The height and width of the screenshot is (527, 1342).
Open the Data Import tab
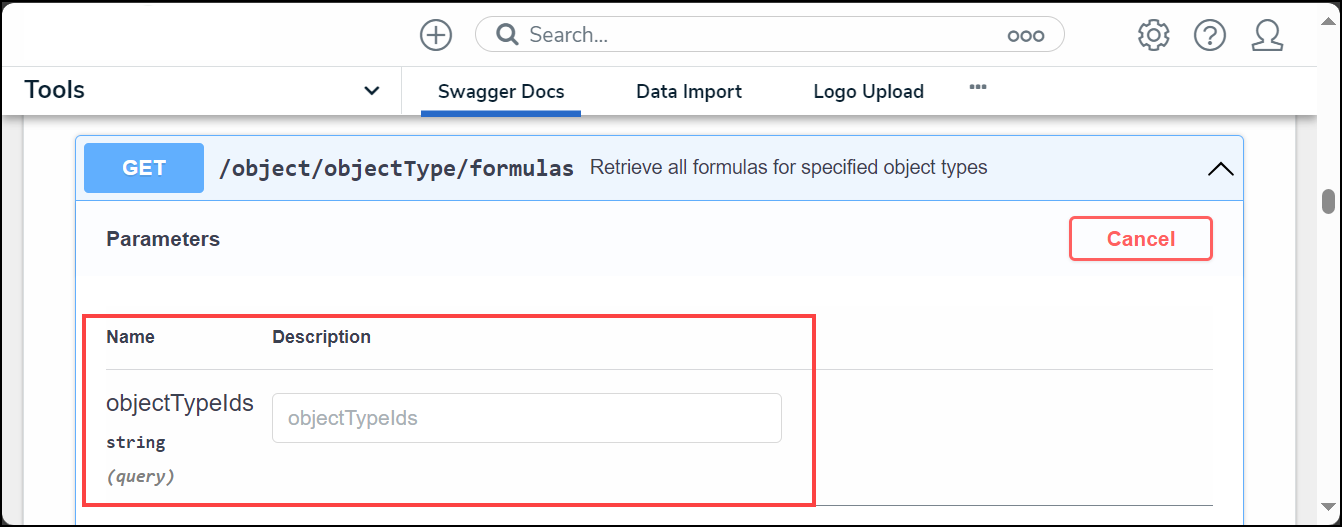(x=689, y=92)
